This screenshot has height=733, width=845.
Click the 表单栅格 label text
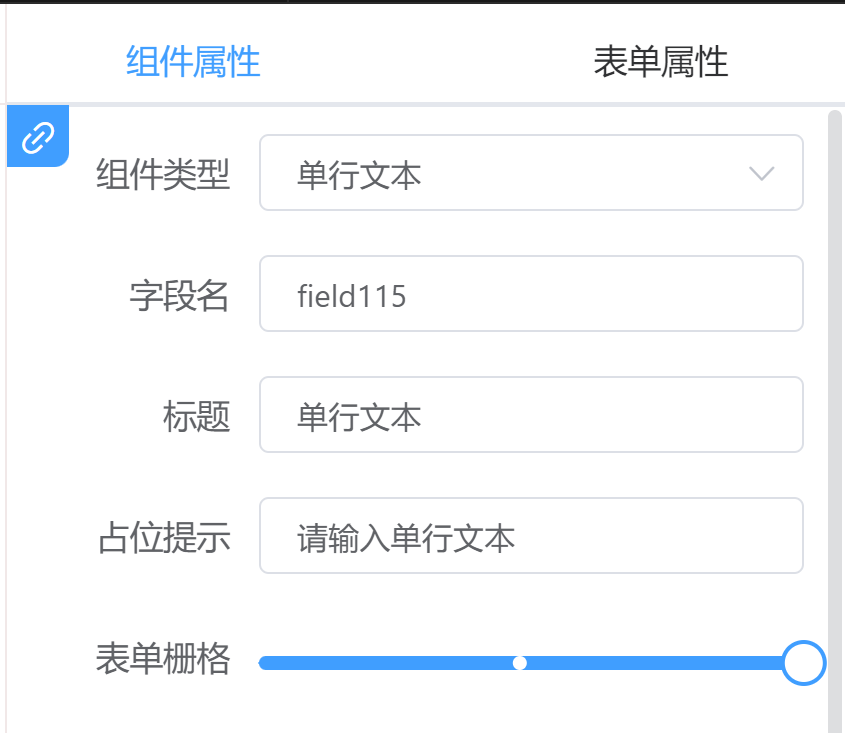pos(163,659)
